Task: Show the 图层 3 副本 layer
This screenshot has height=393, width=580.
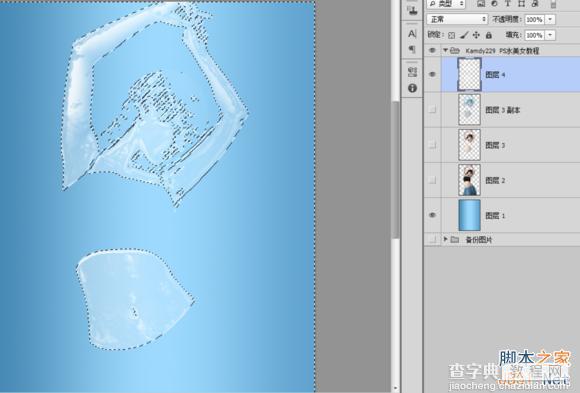Action: [432, 110]
